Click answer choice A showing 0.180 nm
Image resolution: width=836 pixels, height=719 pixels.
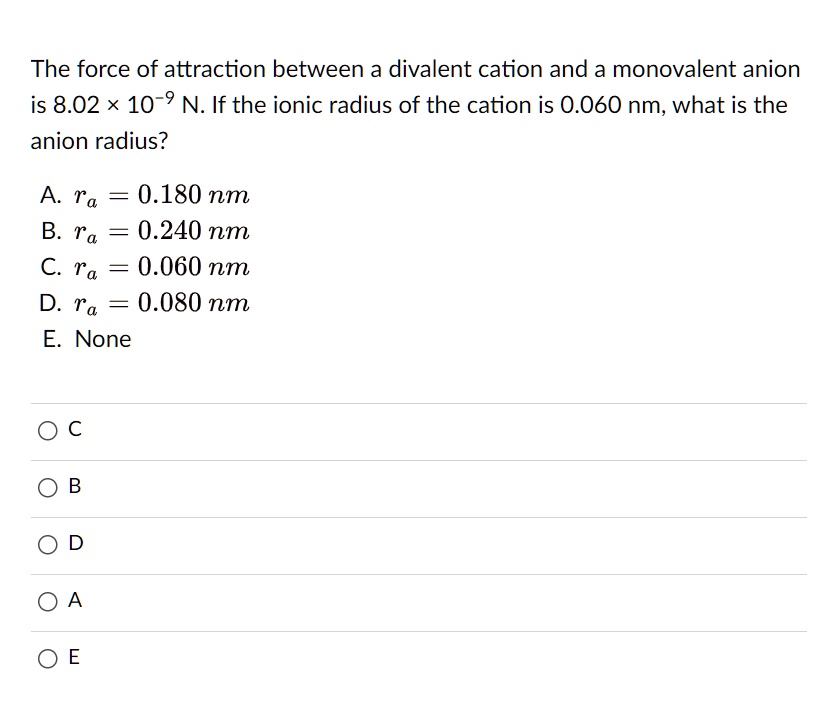pyautogui.click(x=145, y=196)
